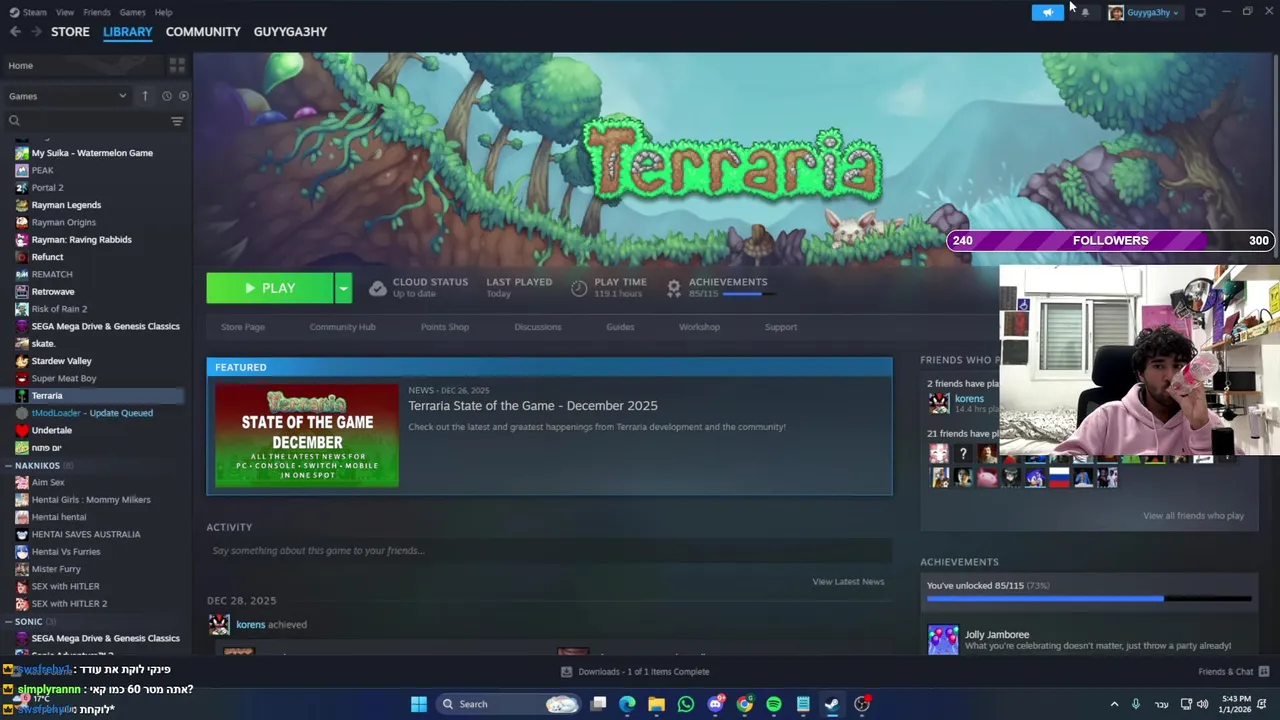Open advanced filter settings icon

[177, 121]
